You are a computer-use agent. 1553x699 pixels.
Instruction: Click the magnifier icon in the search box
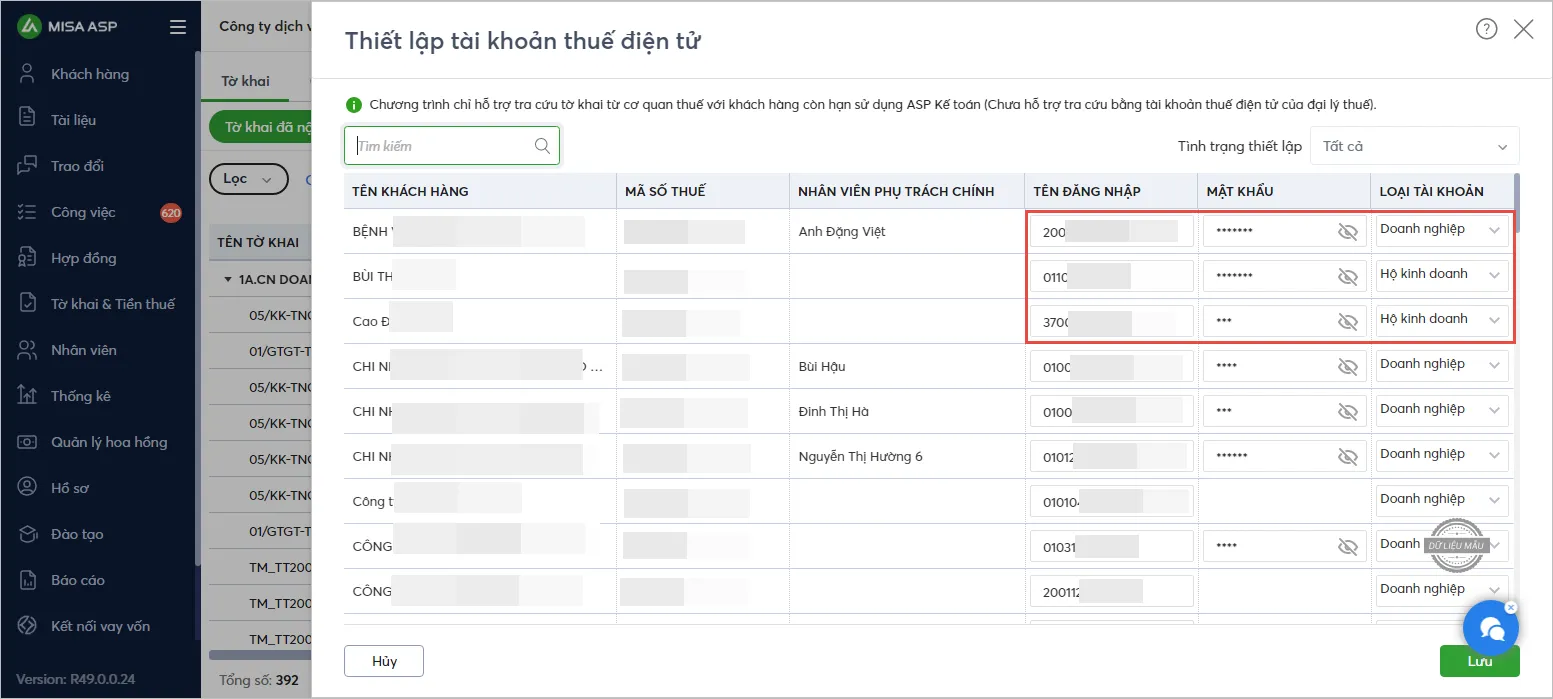click(542, 146)
